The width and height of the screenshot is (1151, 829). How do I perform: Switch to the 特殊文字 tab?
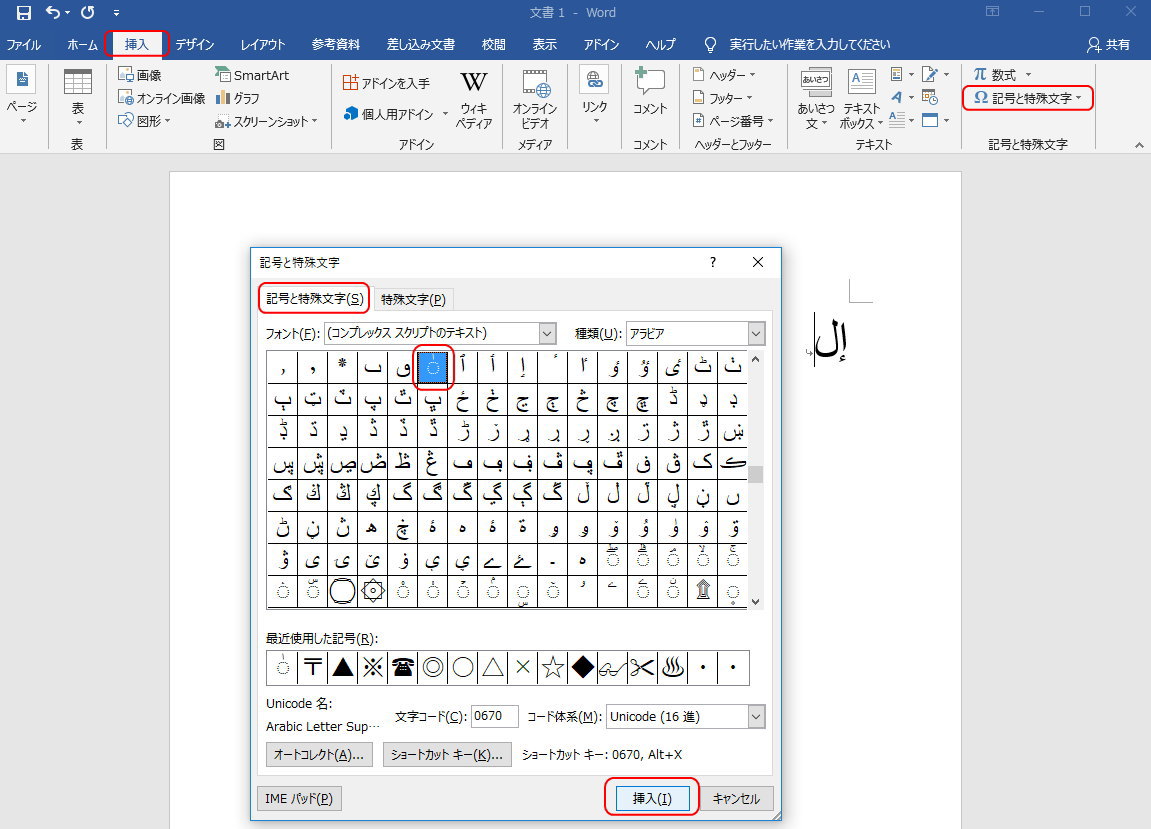[x=413, y=298]
